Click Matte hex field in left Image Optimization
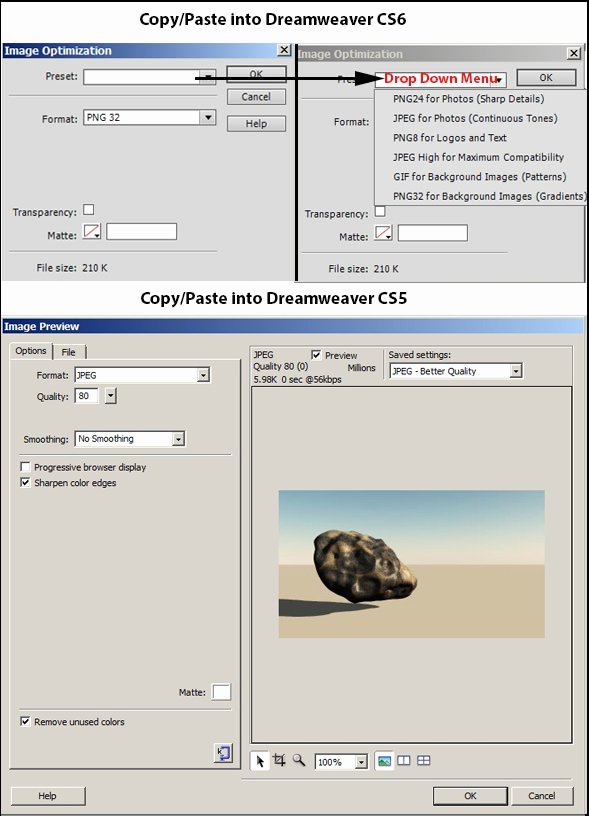The height and width of the screenshot is (816, 589). point(142,232)
